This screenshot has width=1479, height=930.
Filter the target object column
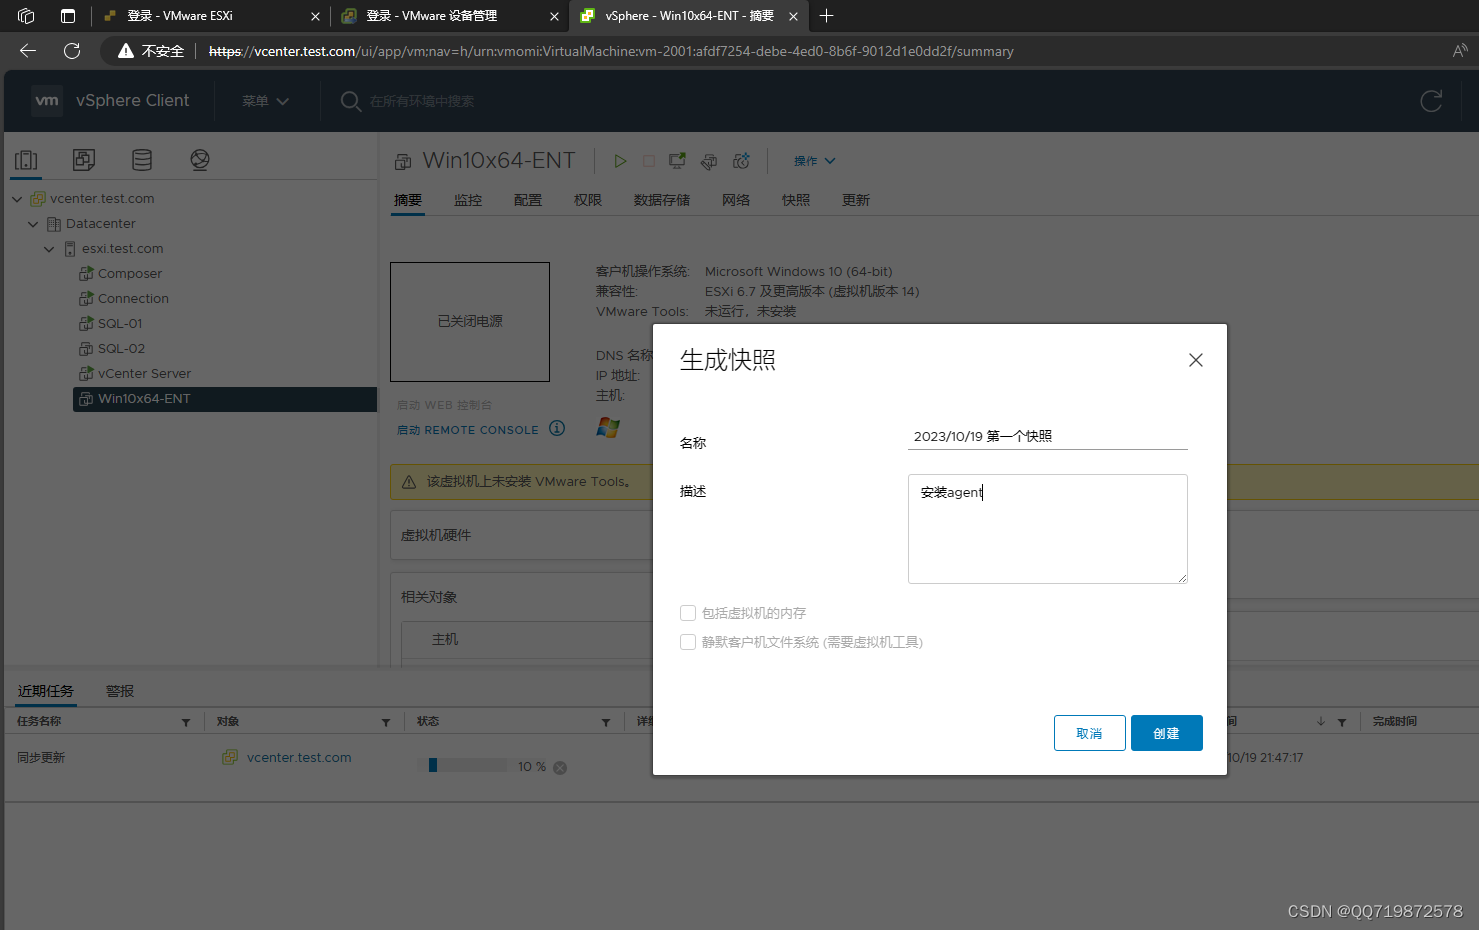click(x=386, y=722)
